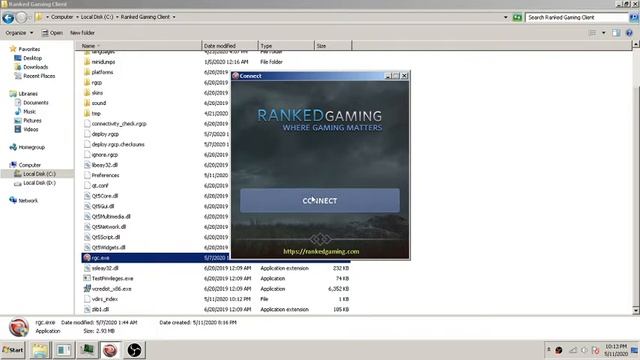The image size is (640, 360).
Task: Select the connectivity_check.rgcp file
Action: [119, 124]
